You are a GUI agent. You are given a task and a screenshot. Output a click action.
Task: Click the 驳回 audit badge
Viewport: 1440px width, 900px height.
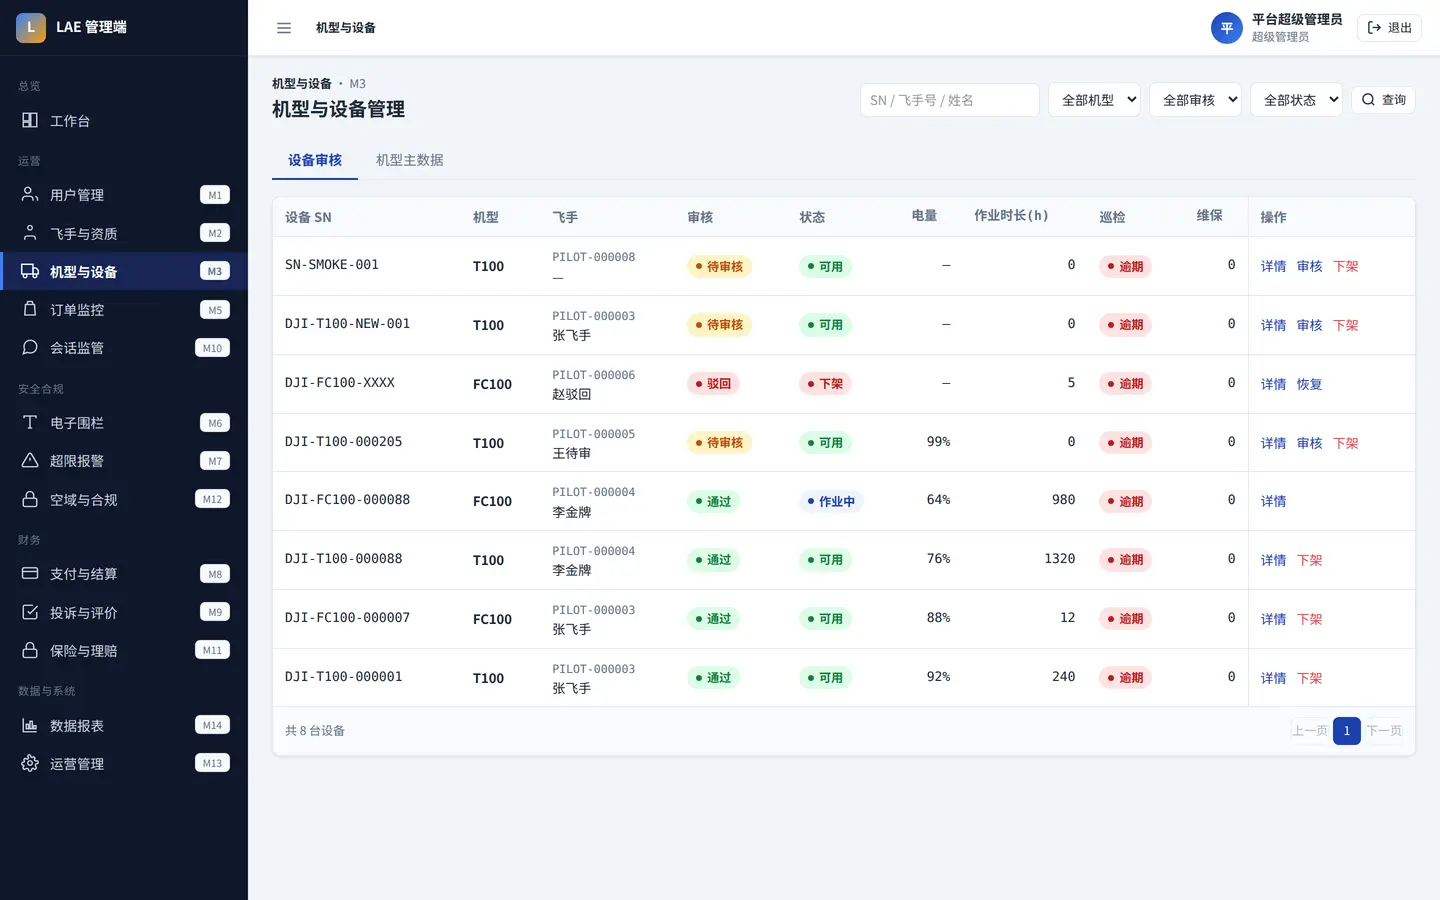(713, 384)
